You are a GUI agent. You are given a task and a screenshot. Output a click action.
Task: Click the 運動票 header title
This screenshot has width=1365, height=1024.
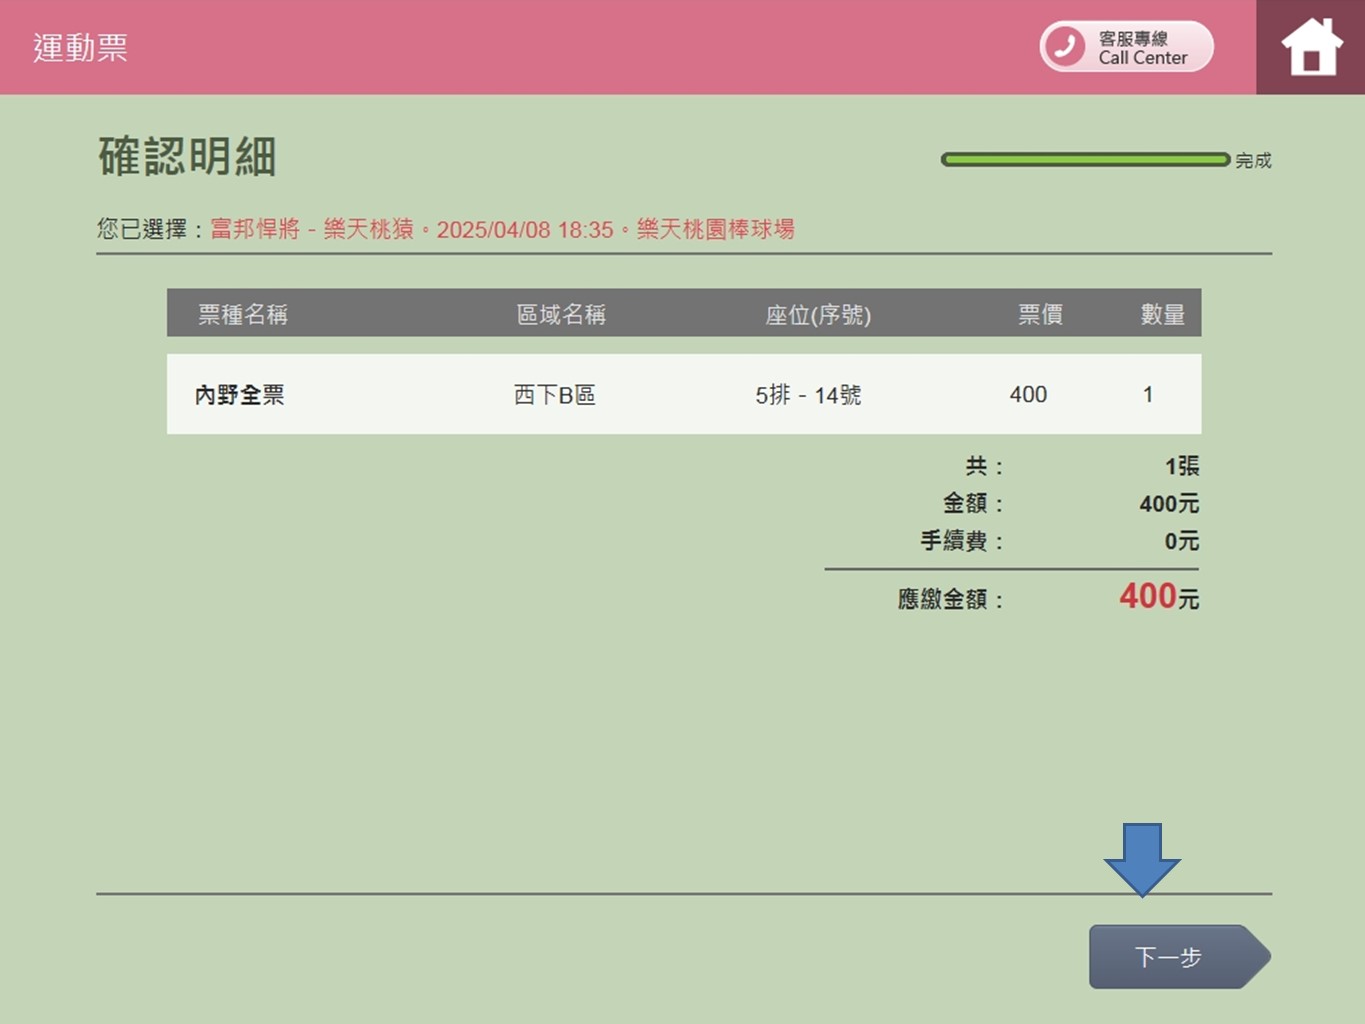80,48
